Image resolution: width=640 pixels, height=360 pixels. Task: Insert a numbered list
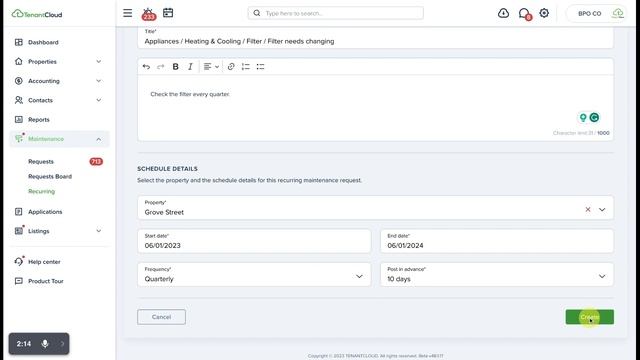(x=246, y=67)
